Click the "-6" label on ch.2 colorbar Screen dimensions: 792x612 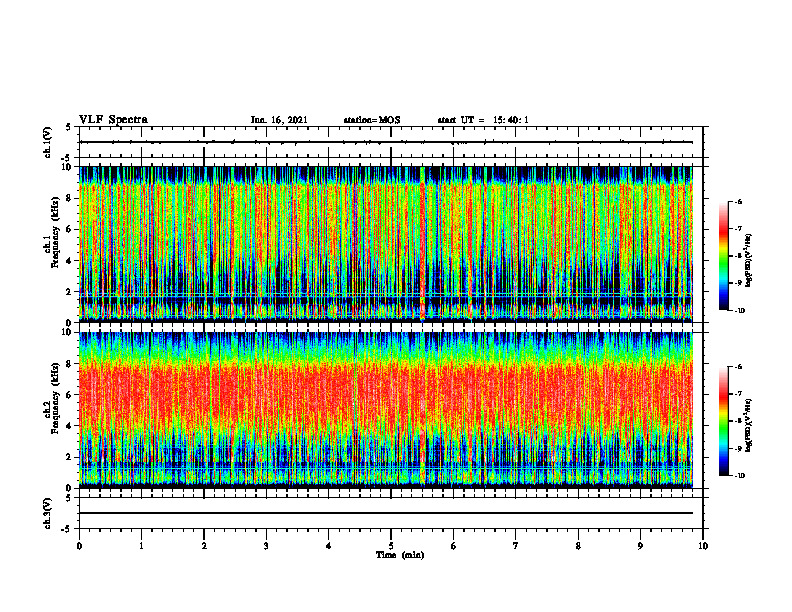coord(738,367)
